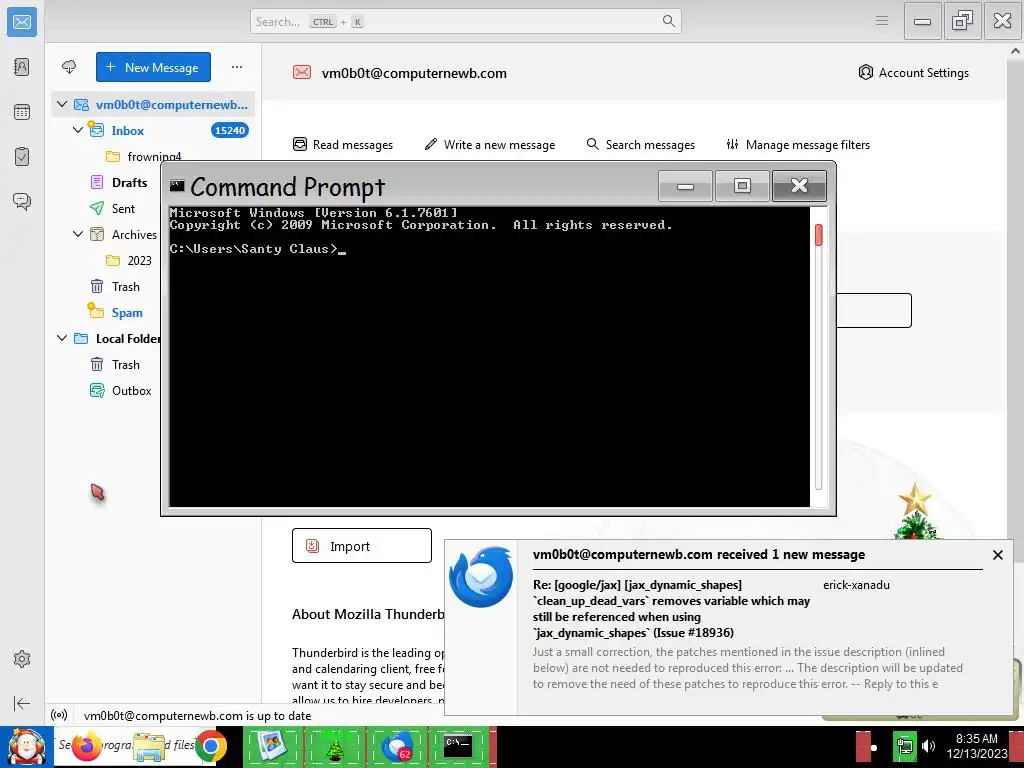Open the Tasks space
The image size is (1024, 768).
22,157
